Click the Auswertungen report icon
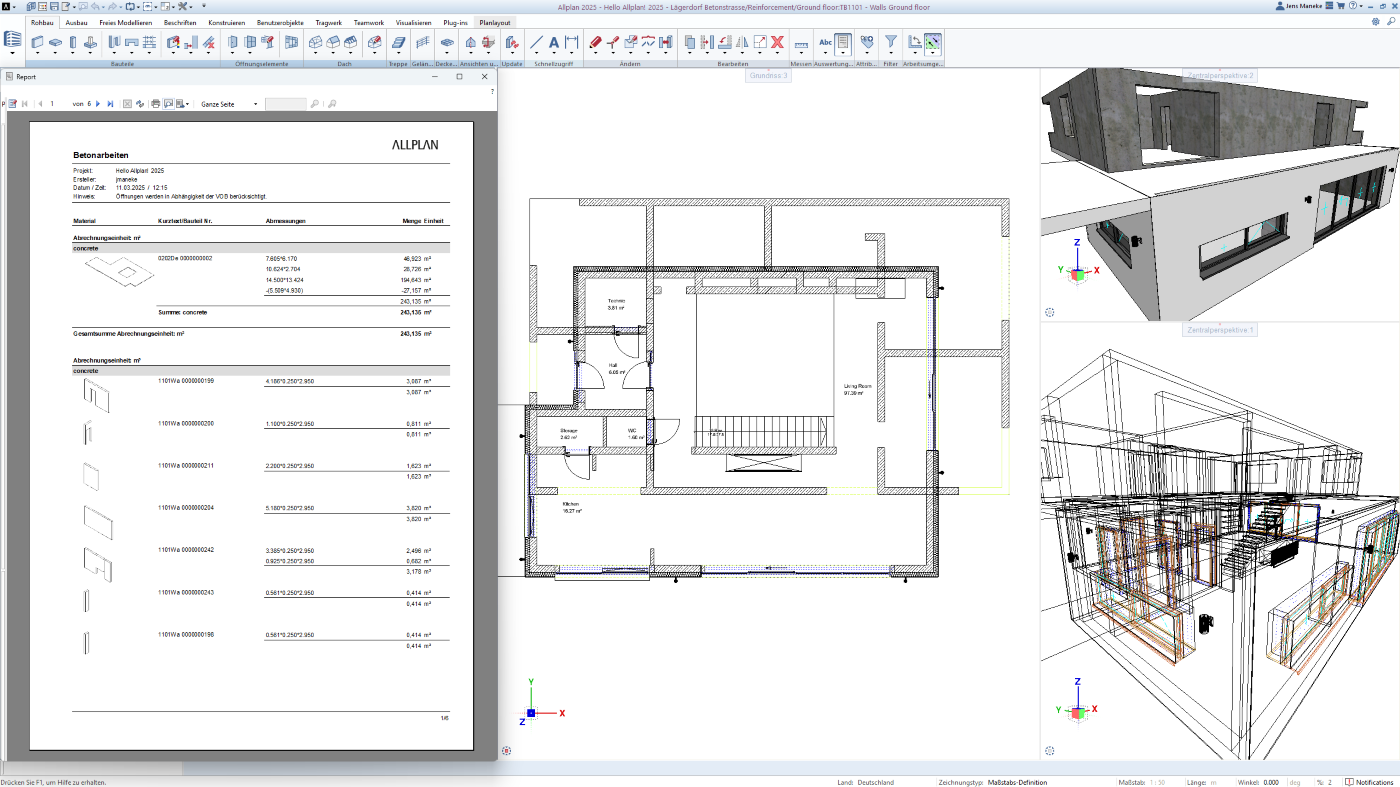The image size is (1400, 787). (843, 42)
